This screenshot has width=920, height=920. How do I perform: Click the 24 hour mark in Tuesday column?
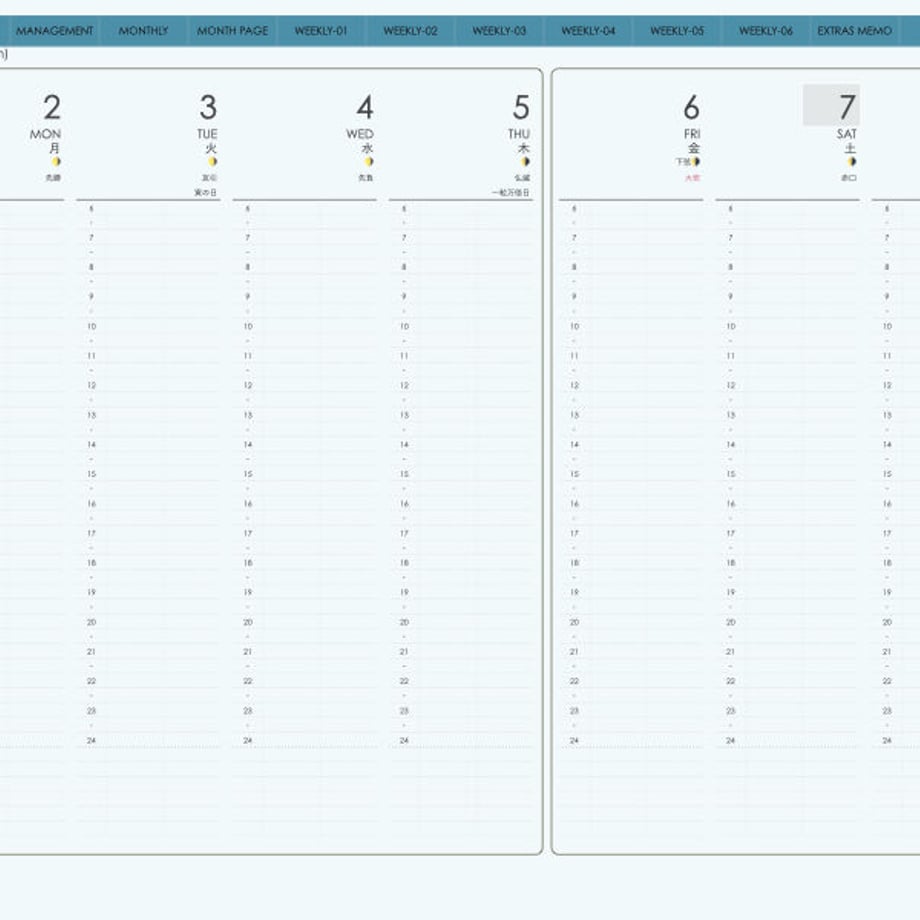[92, 740]
